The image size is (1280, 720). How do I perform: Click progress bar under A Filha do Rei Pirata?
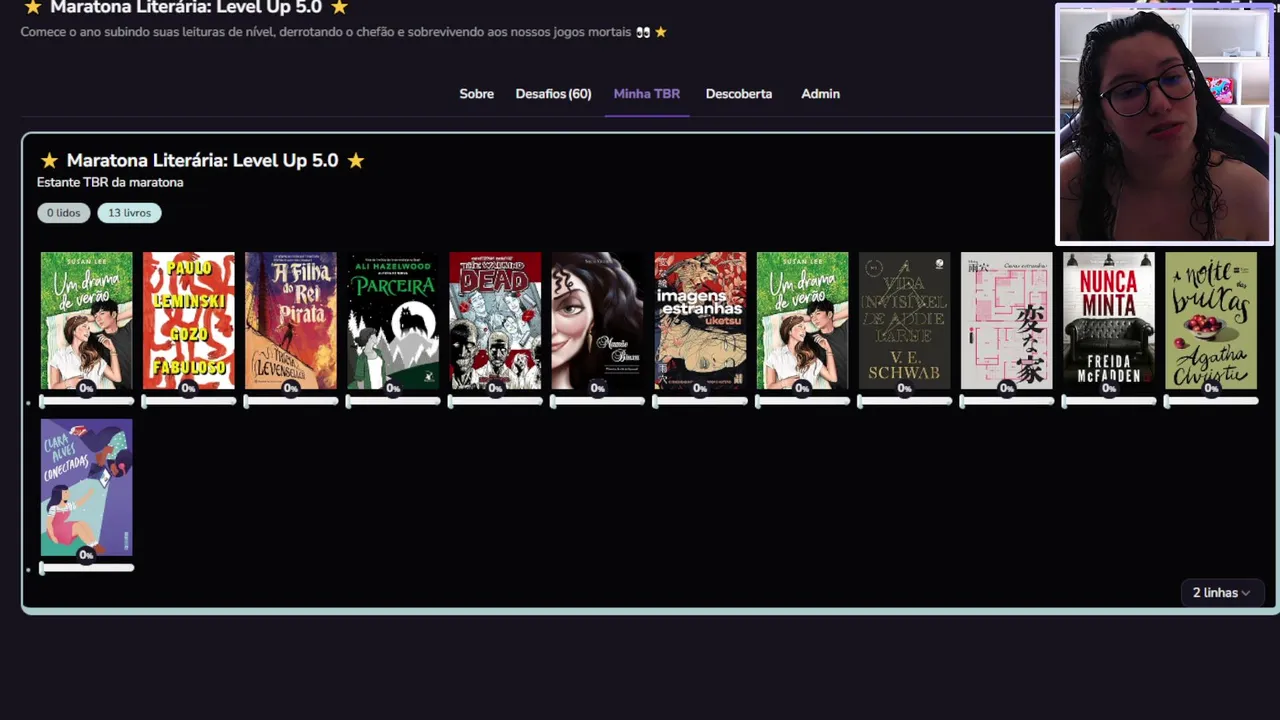coord(291,401)
